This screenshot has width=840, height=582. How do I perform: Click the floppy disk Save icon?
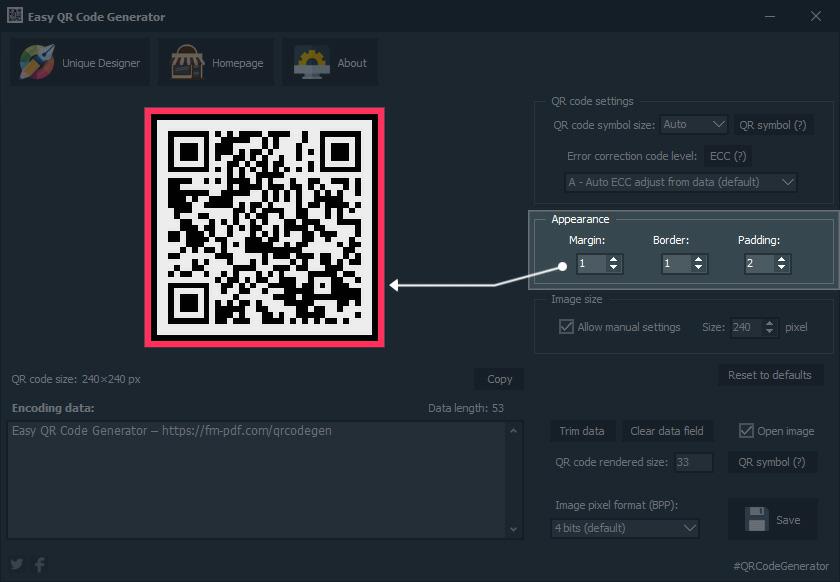(x=756, y=519)
